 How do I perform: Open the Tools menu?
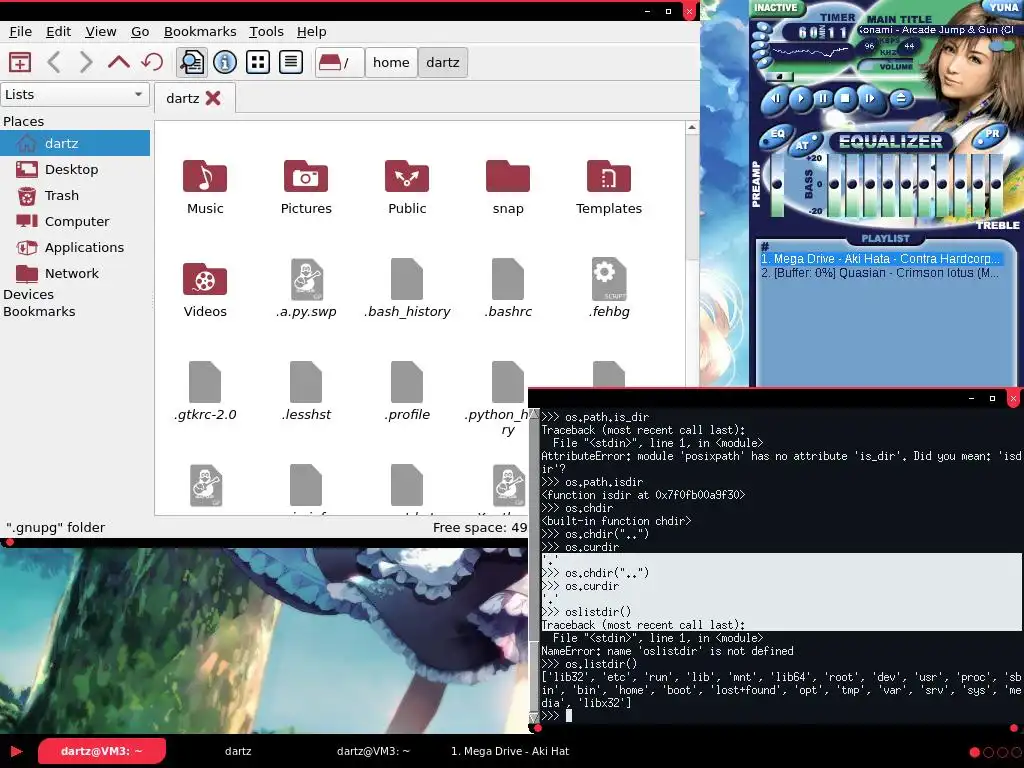[x=266, y=31]
